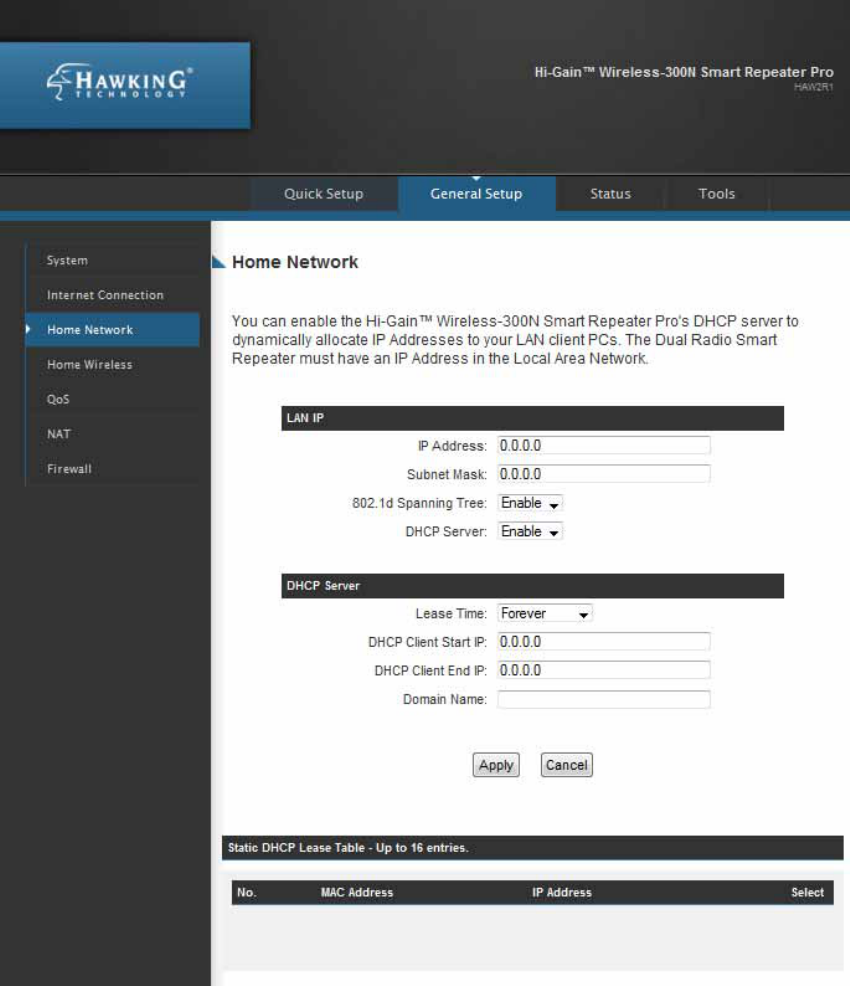Open the Status tab
The height and width of the screenshot is (986, 850).
(610, 194)
